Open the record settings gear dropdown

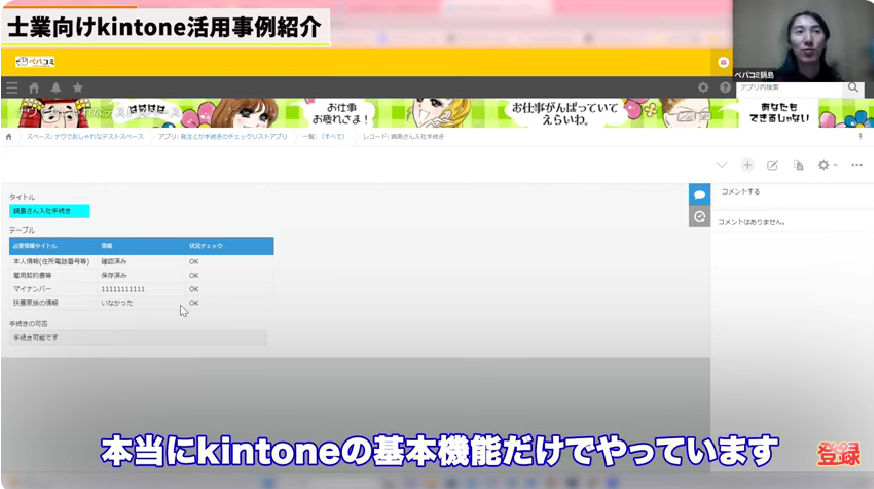(x=827, y=165)
